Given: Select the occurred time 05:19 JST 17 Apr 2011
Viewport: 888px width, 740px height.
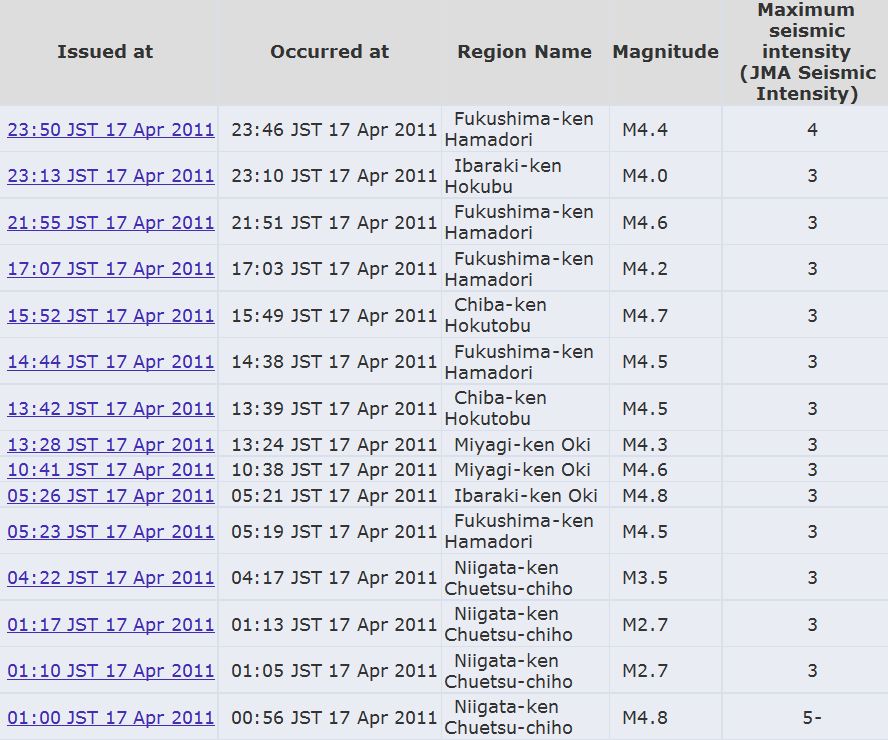Looking at the screenshot, I should (334, 532).
